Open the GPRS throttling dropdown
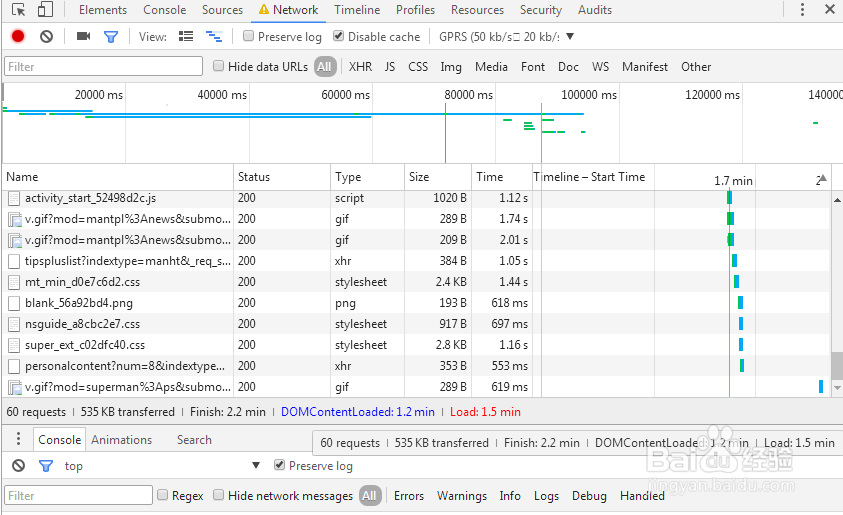Screen dimensions: 843x515 tap(506, 37)
